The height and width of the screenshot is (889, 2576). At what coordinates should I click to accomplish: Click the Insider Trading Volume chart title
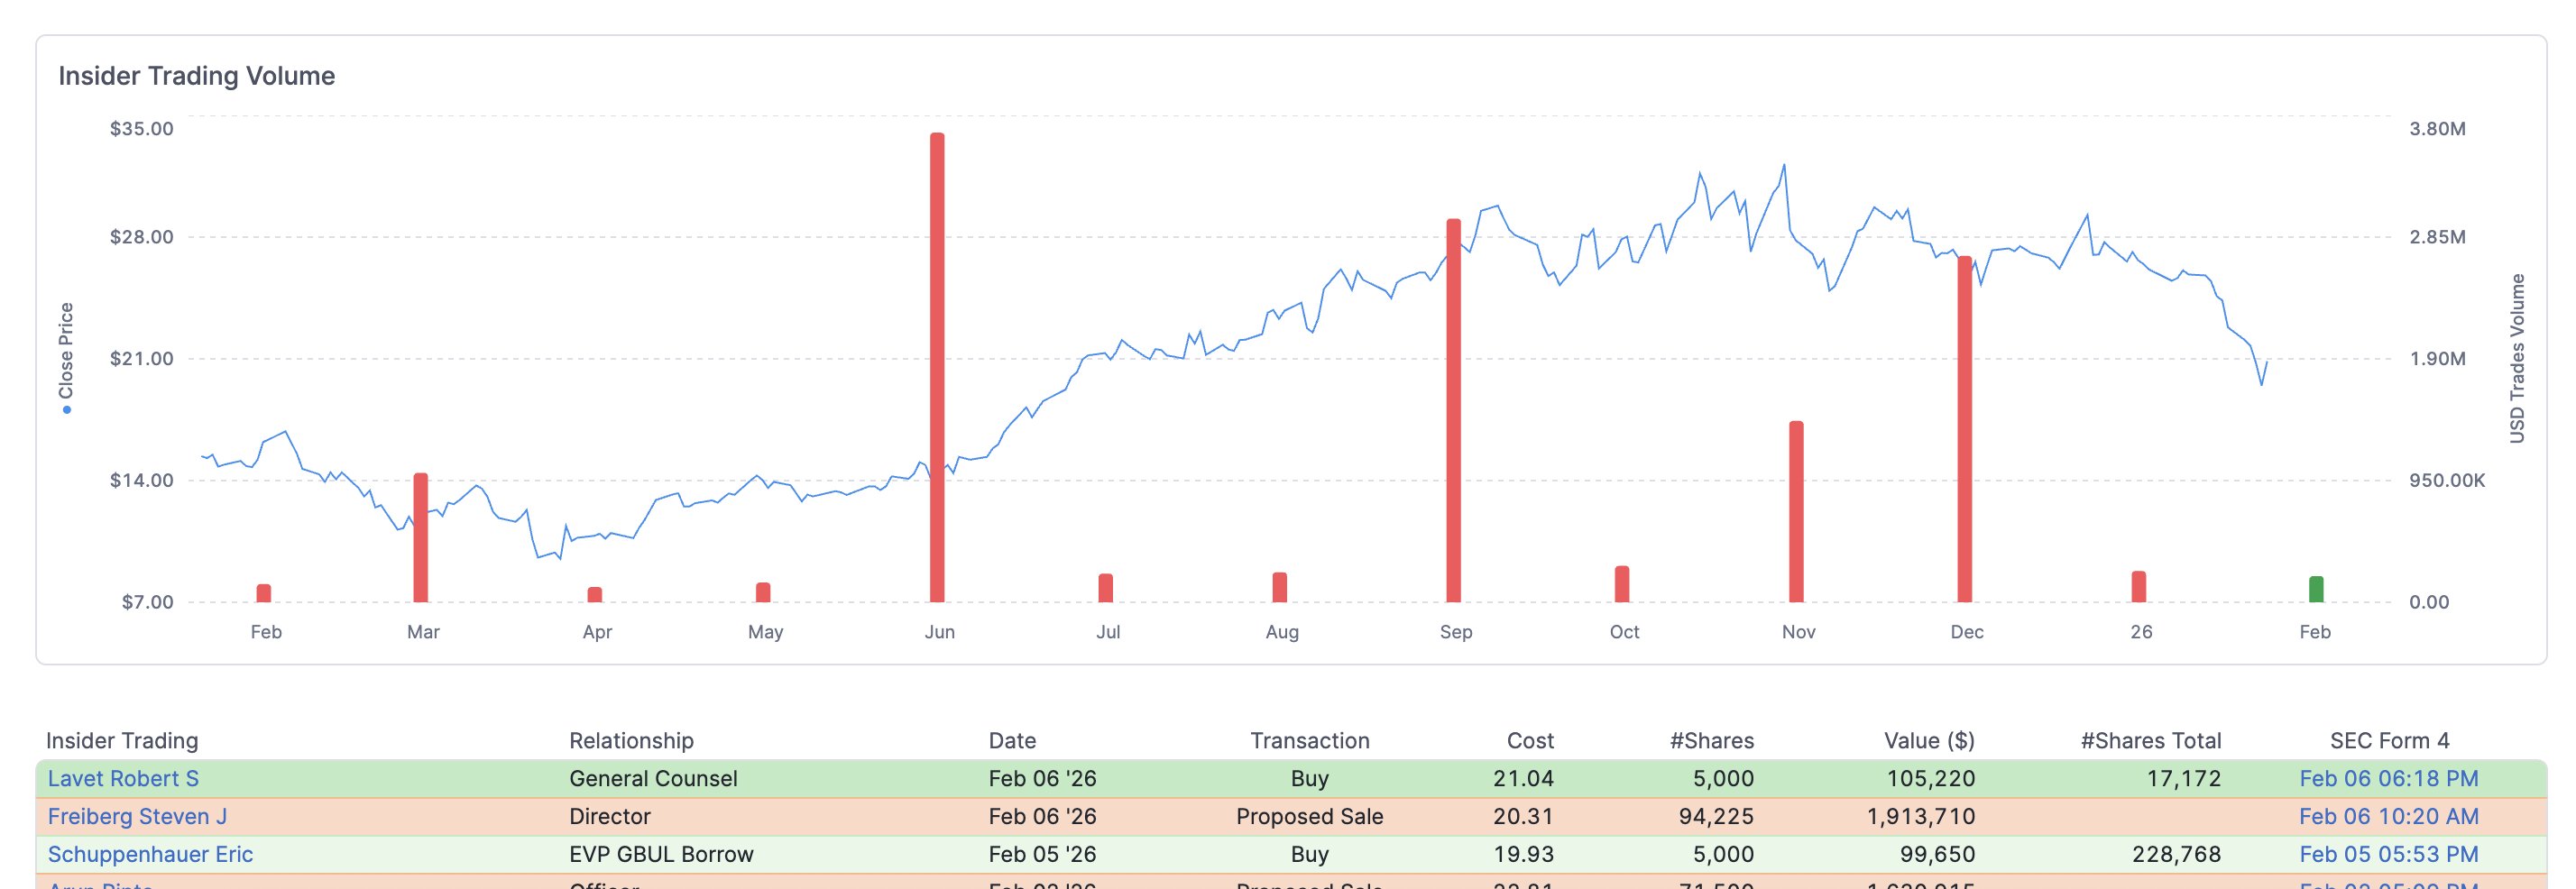click(197, 76)
